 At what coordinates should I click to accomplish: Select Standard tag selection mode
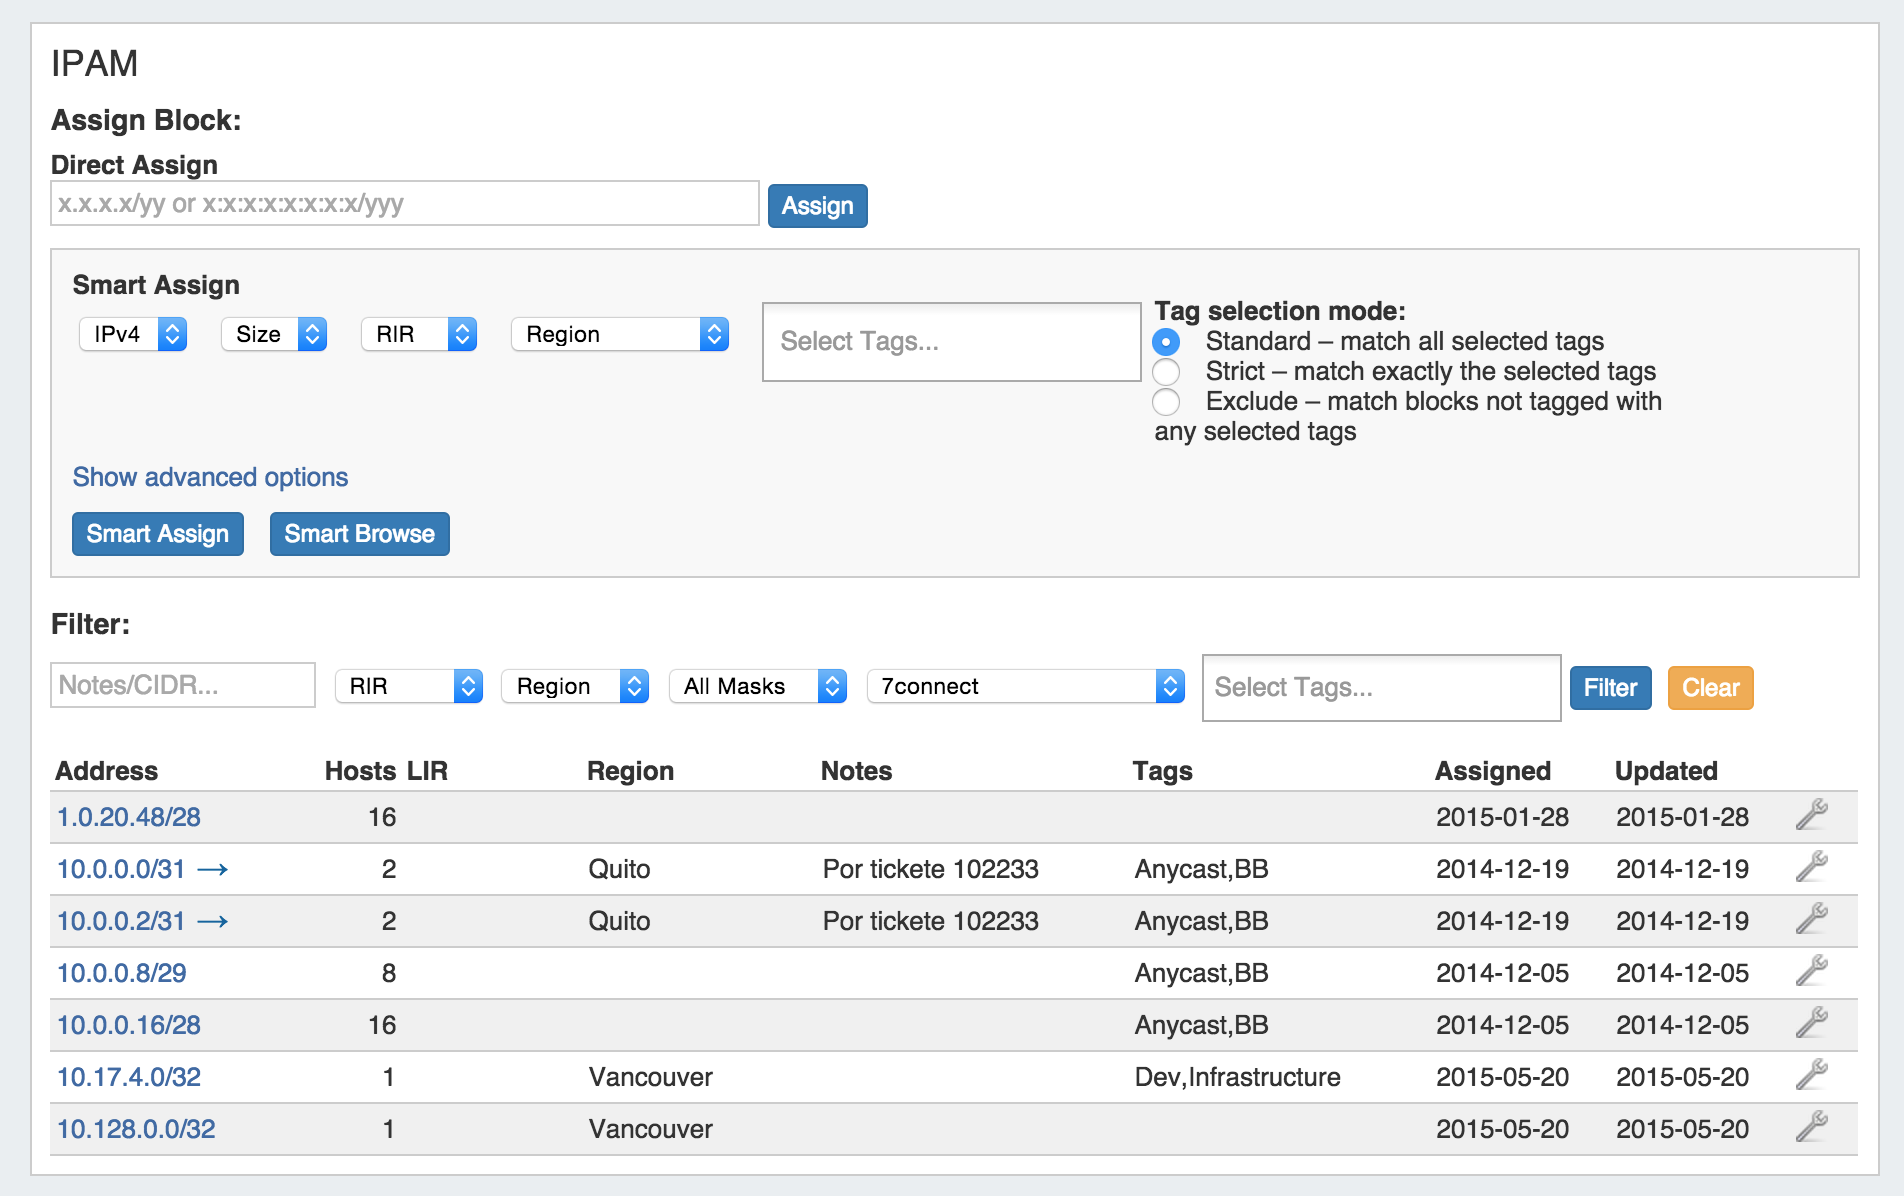(1166, 342)
